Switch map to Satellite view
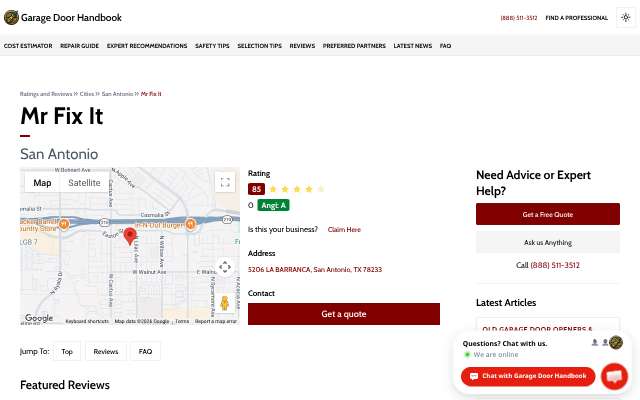Image resolution: width=640 pixels, height=400 pixels. [x=84, y=183]
